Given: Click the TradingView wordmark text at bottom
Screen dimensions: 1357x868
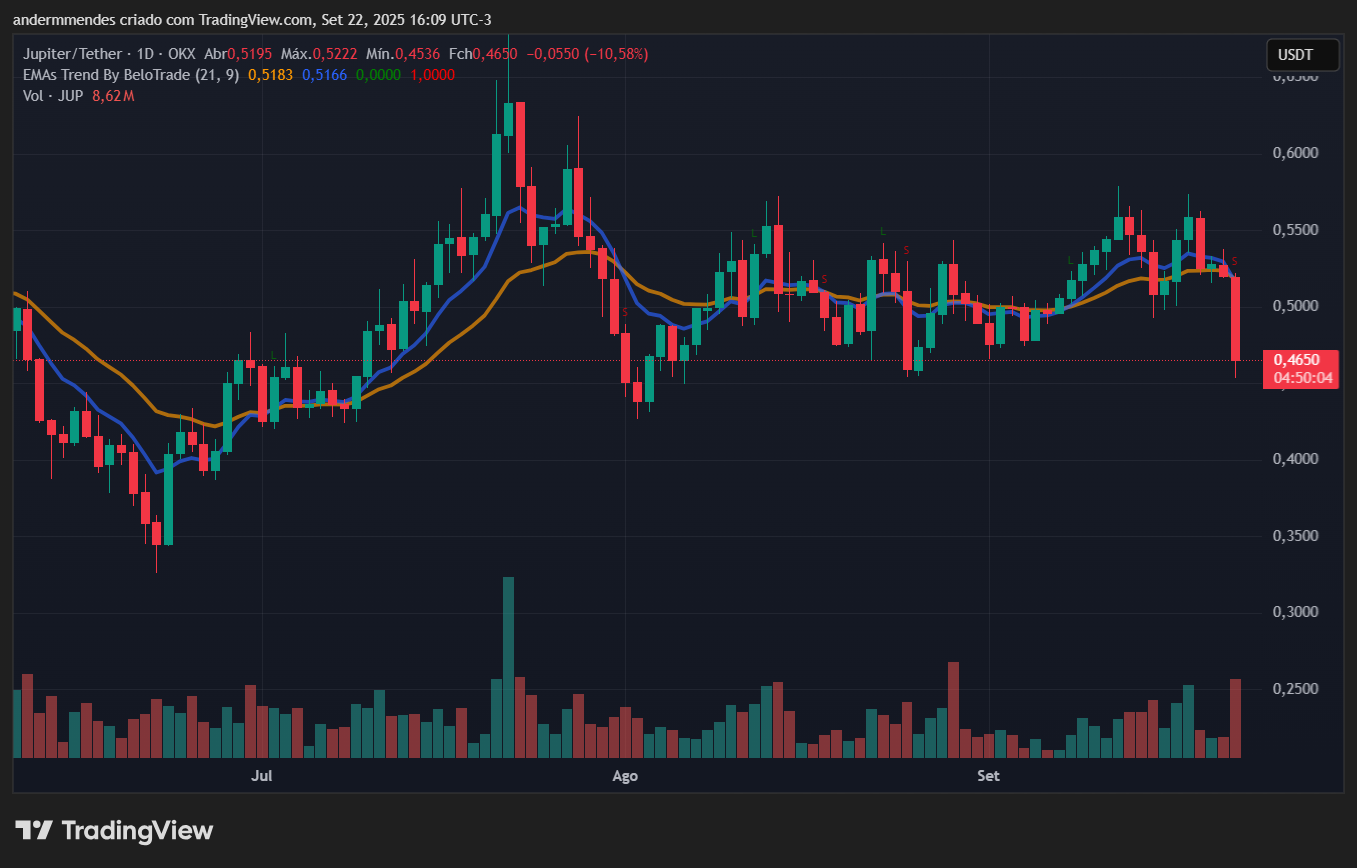Looking at the screenshot, I should (137, 830).
